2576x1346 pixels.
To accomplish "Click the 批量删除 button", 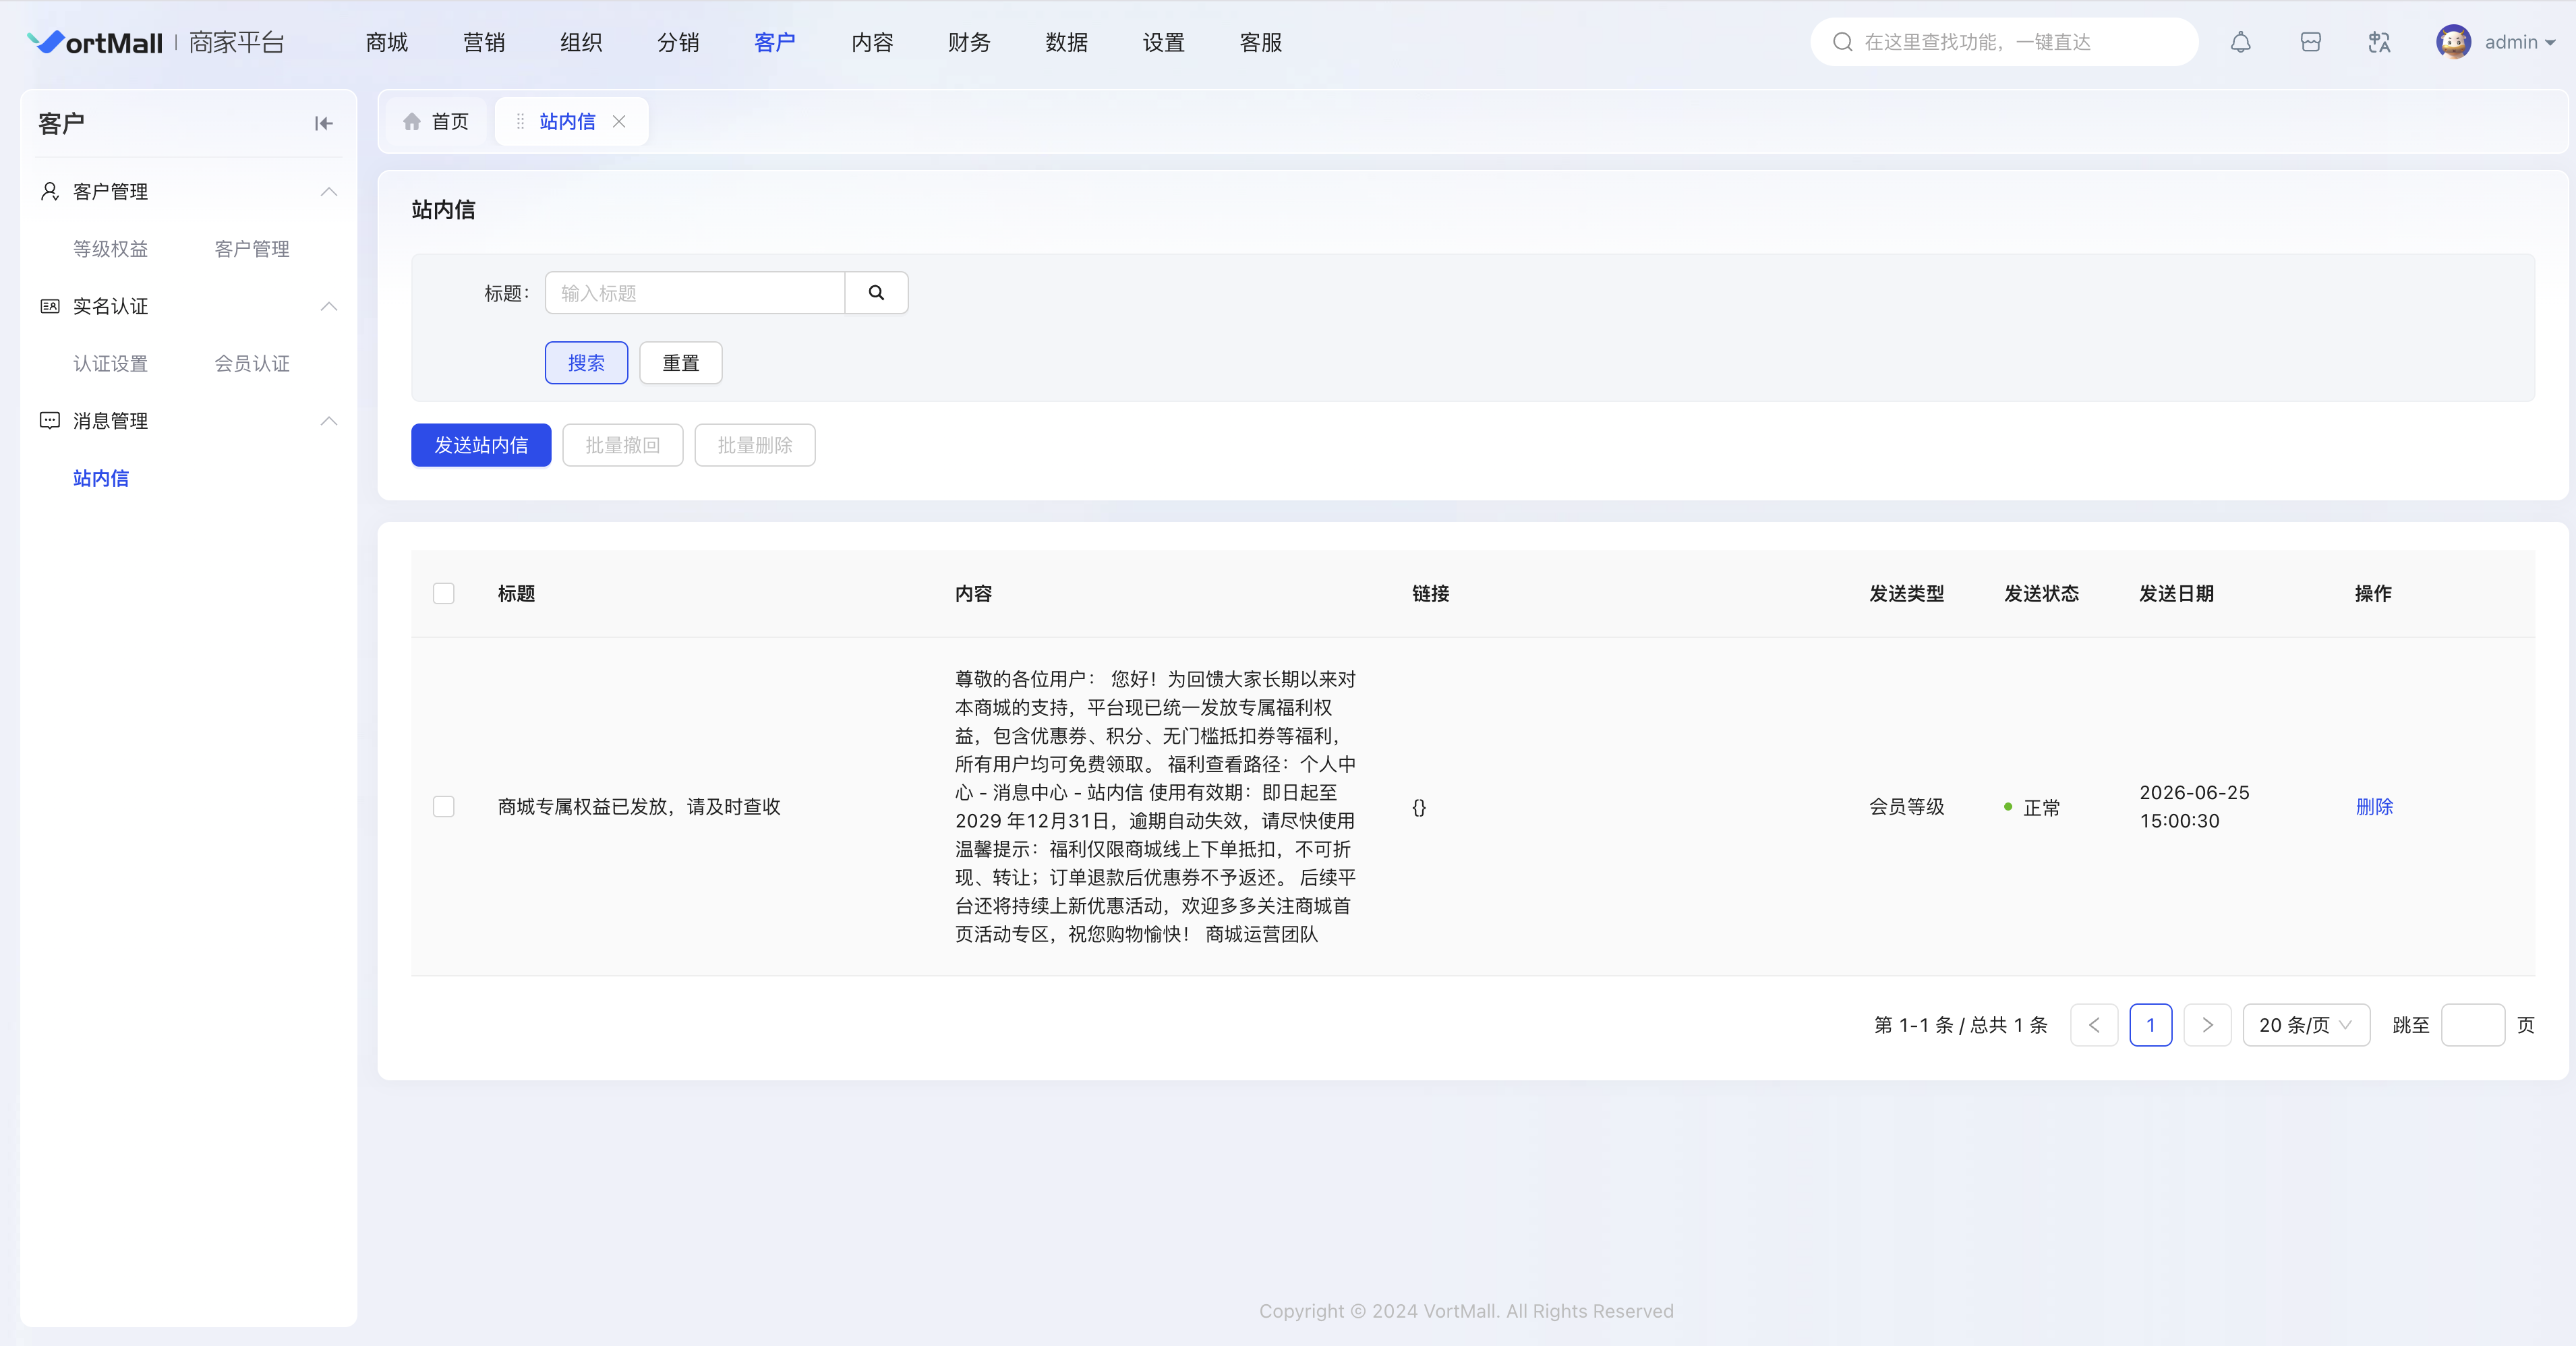I will point(755,445).
